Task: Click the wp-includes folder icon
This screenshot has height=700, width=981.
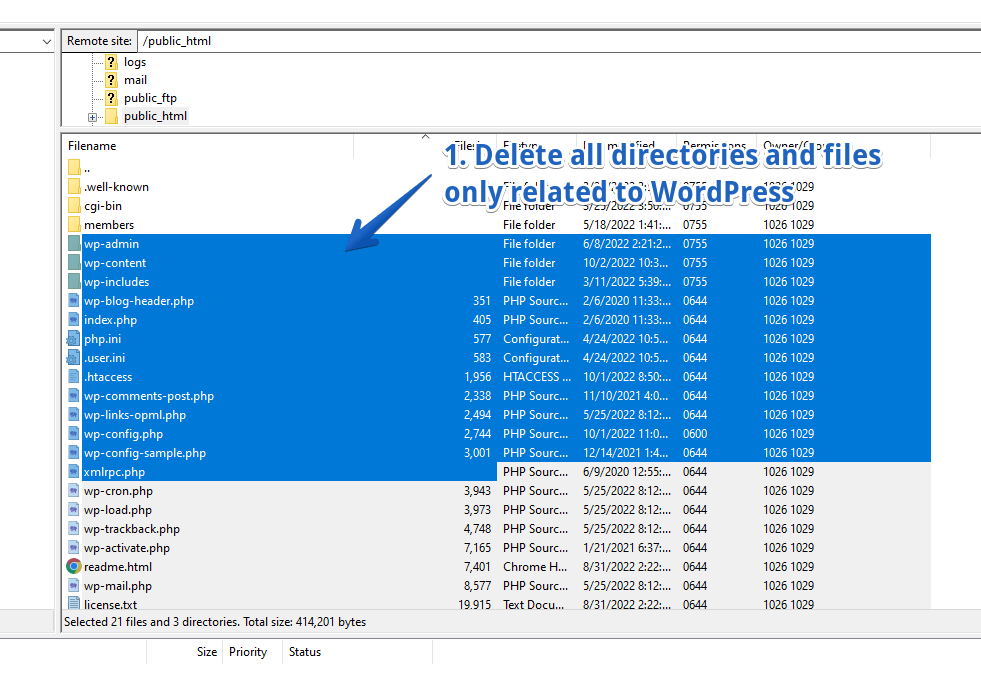Action: (74, 282)
